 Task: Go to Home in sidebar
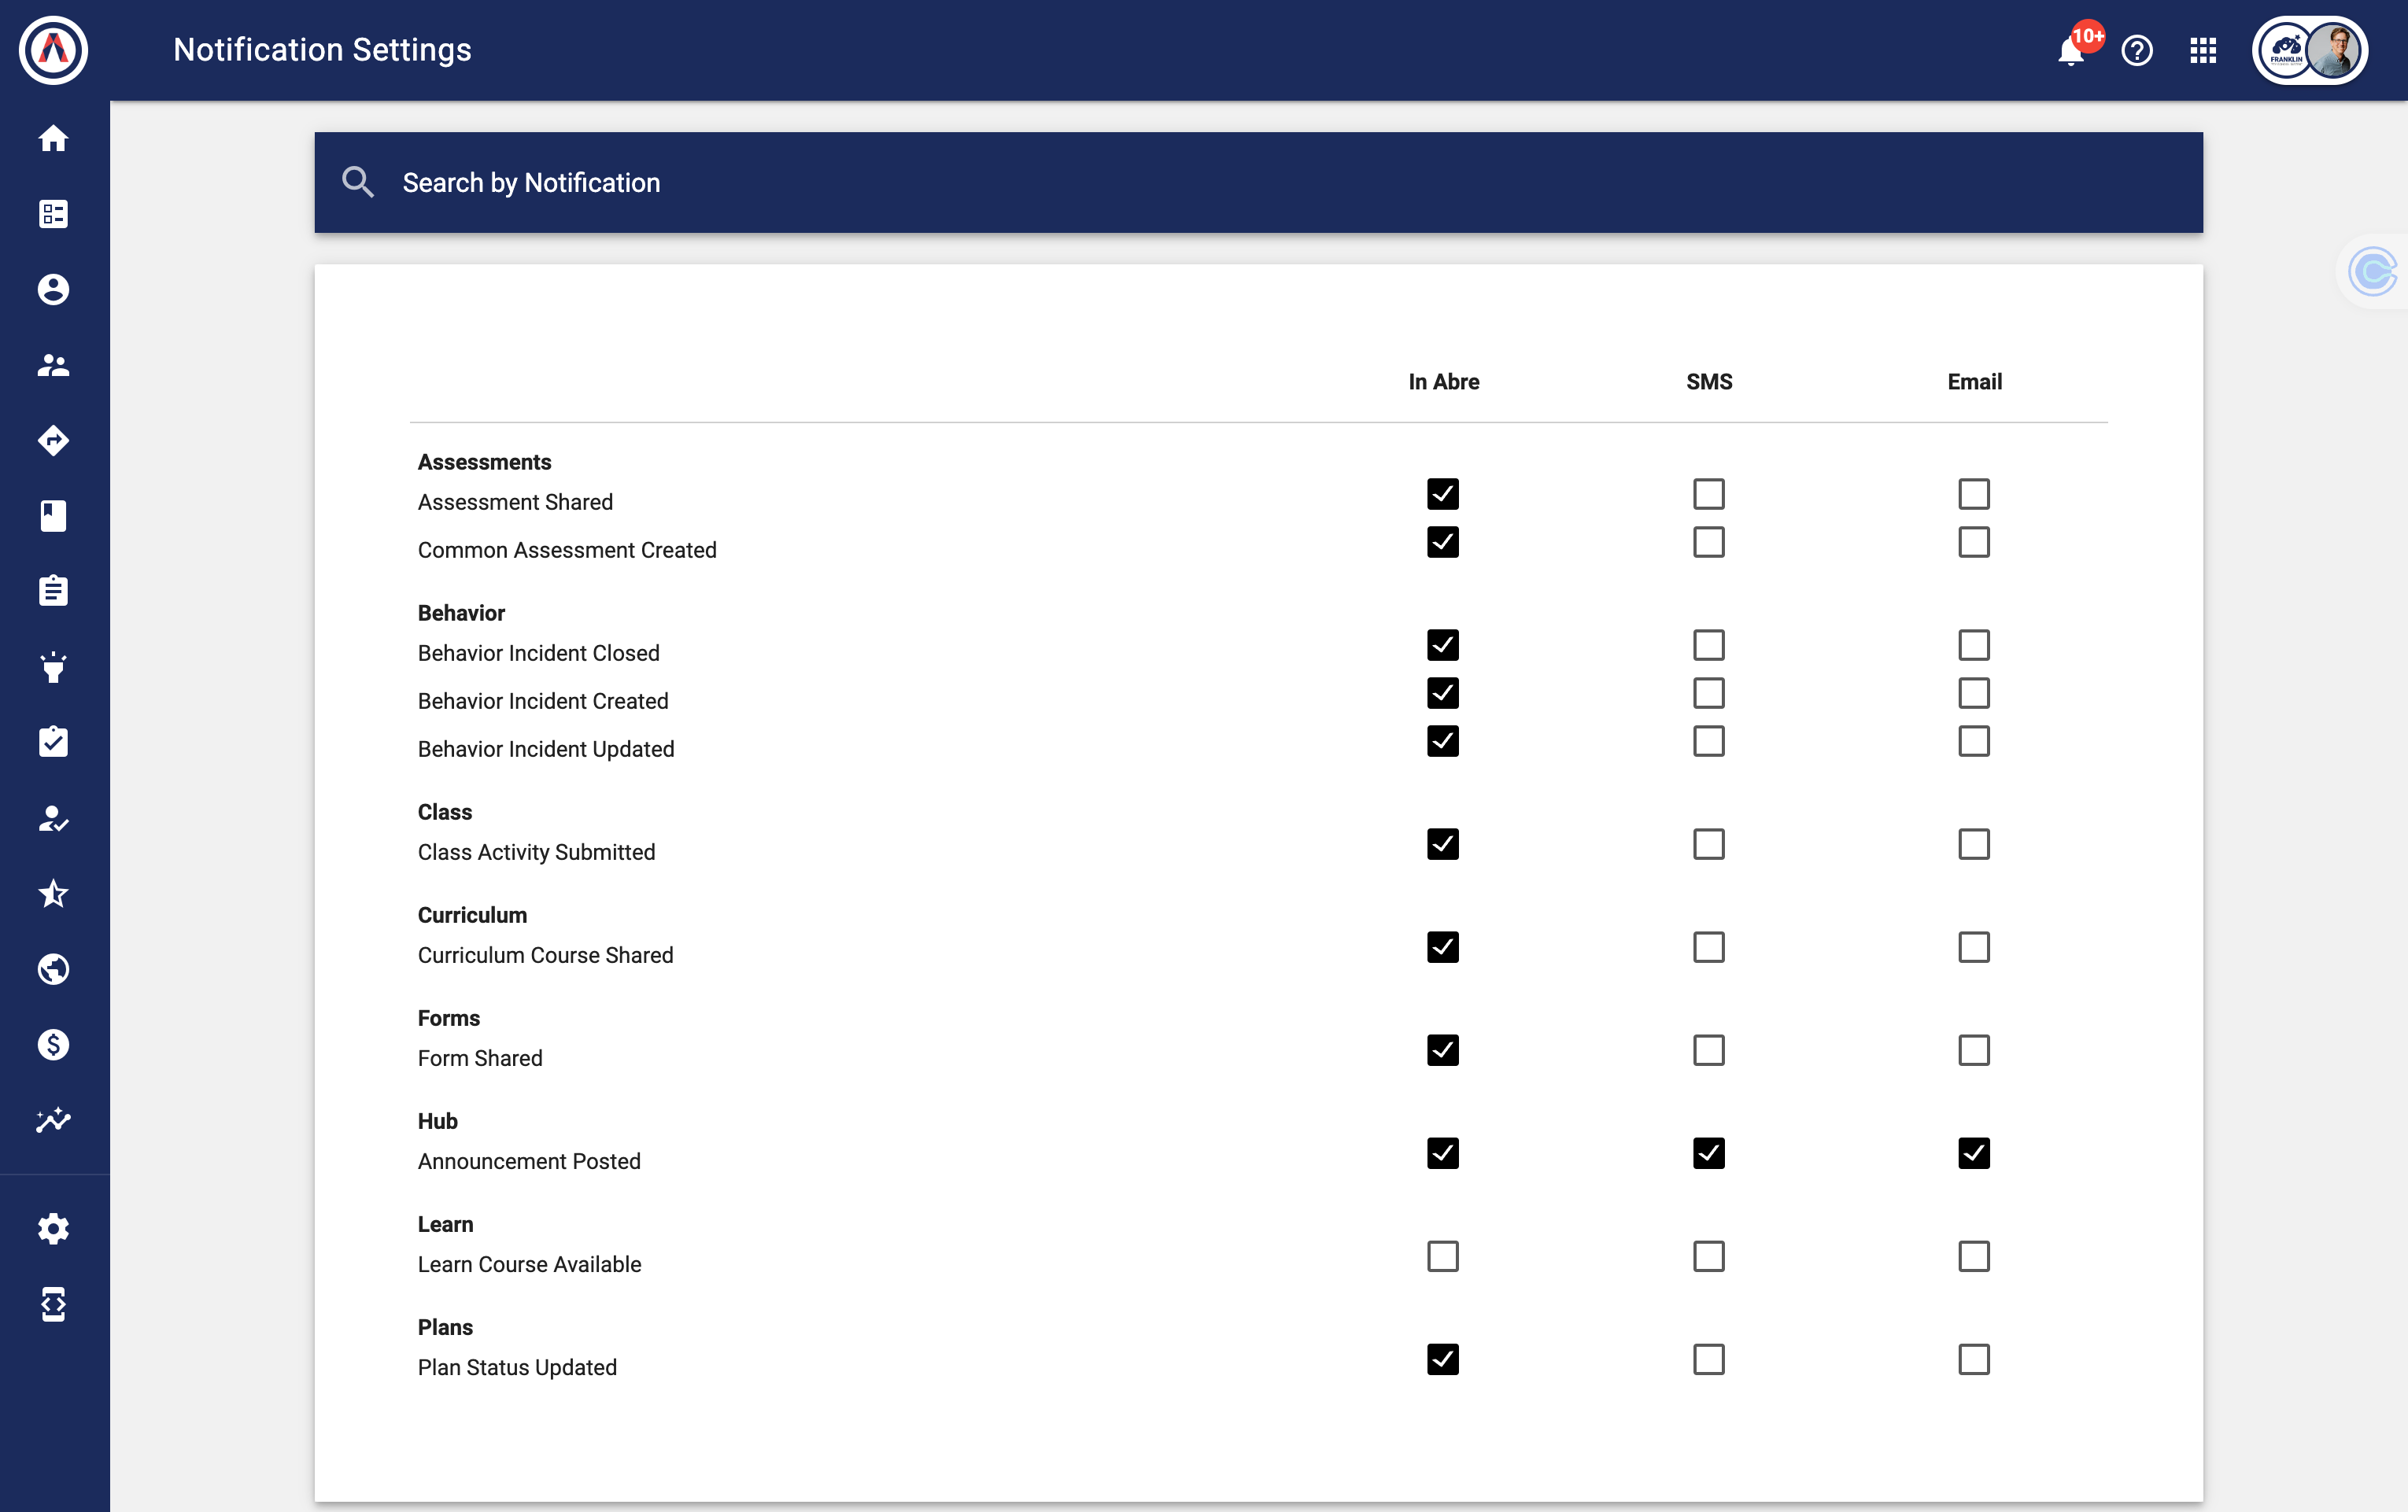point(54,138)
